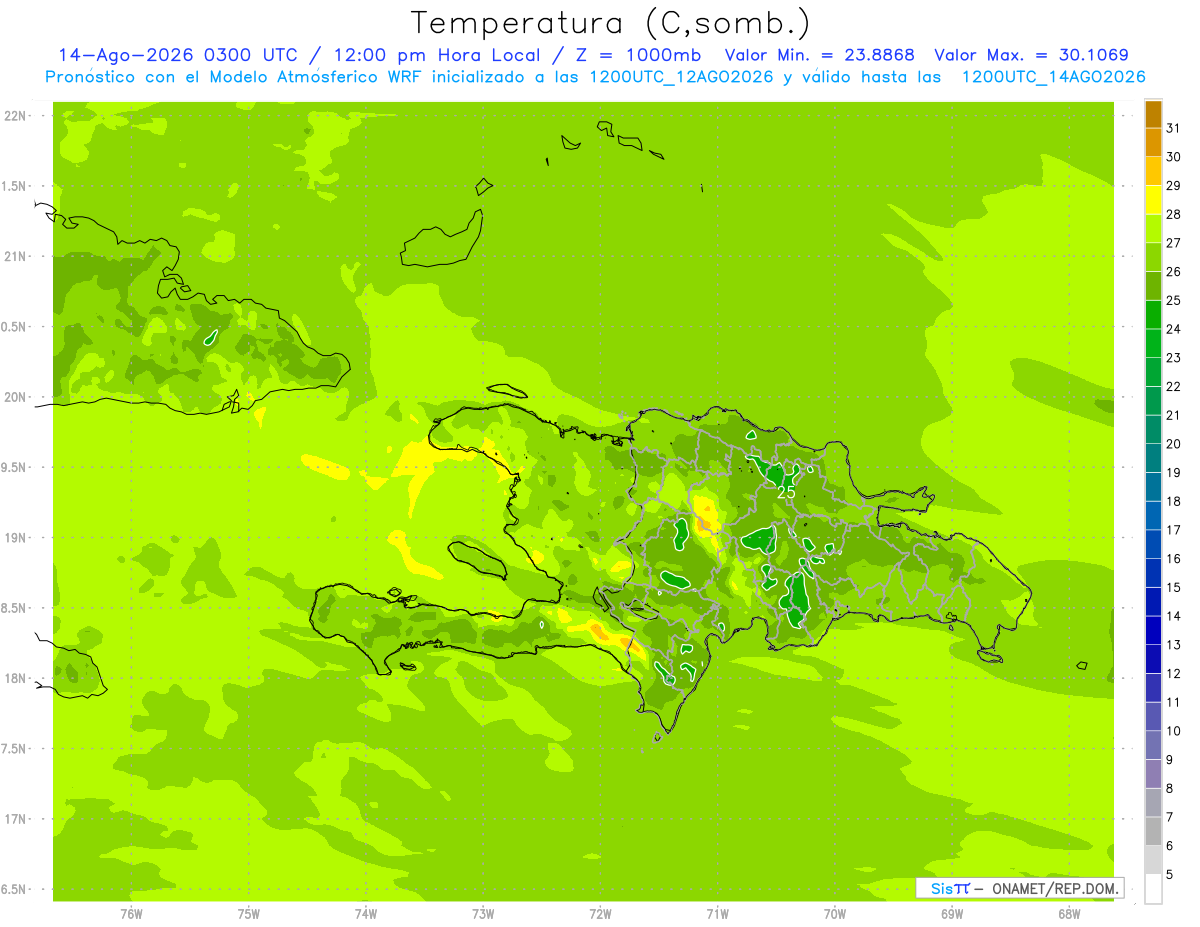This screenshot has height=927, width=1200.
Task: Click the 31 label on the color scale
Action: (1174, 128)
